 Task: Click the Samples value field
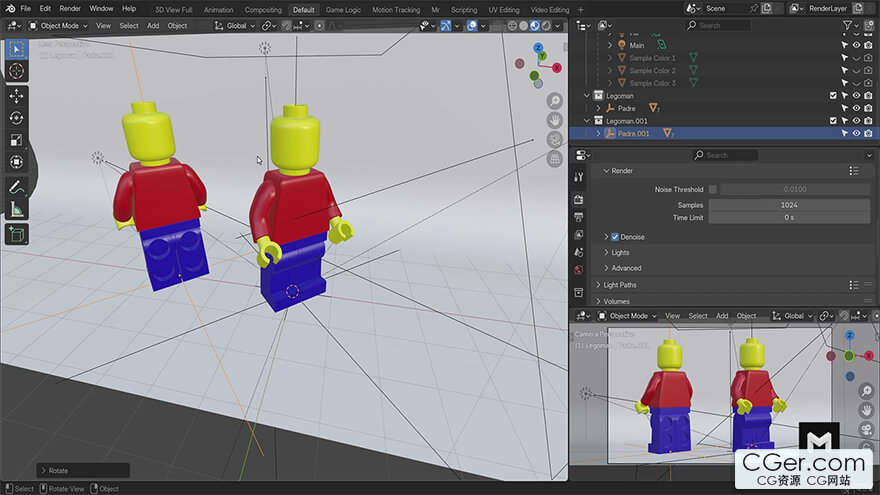[789, 204]
